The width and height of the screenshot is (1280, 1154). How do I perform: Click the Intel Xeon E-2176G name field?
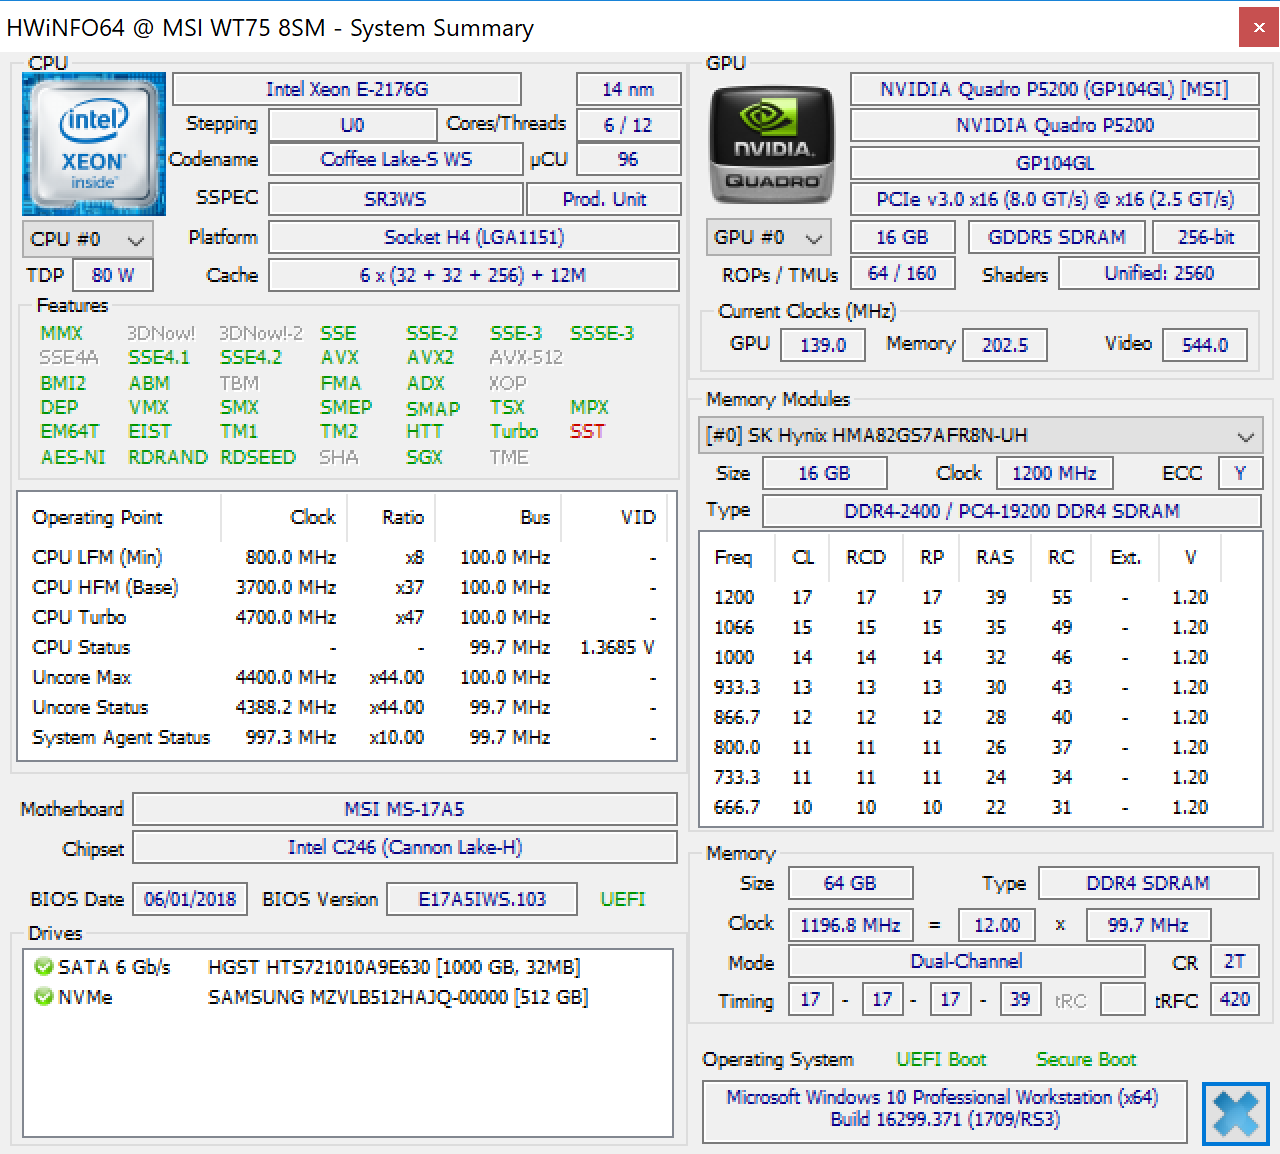click(x=347, y=89)
